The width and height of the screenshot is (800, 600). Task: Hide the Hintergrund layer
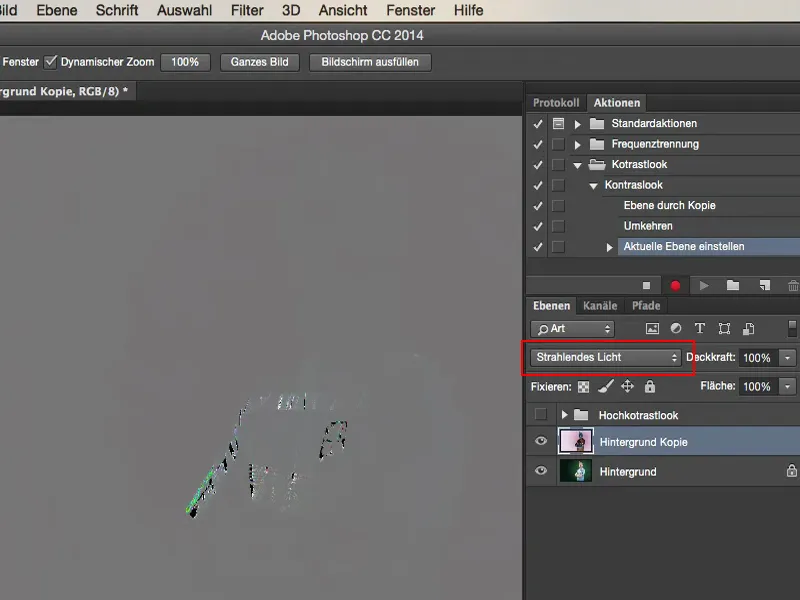pyautogui.click(x=541, y=470)
